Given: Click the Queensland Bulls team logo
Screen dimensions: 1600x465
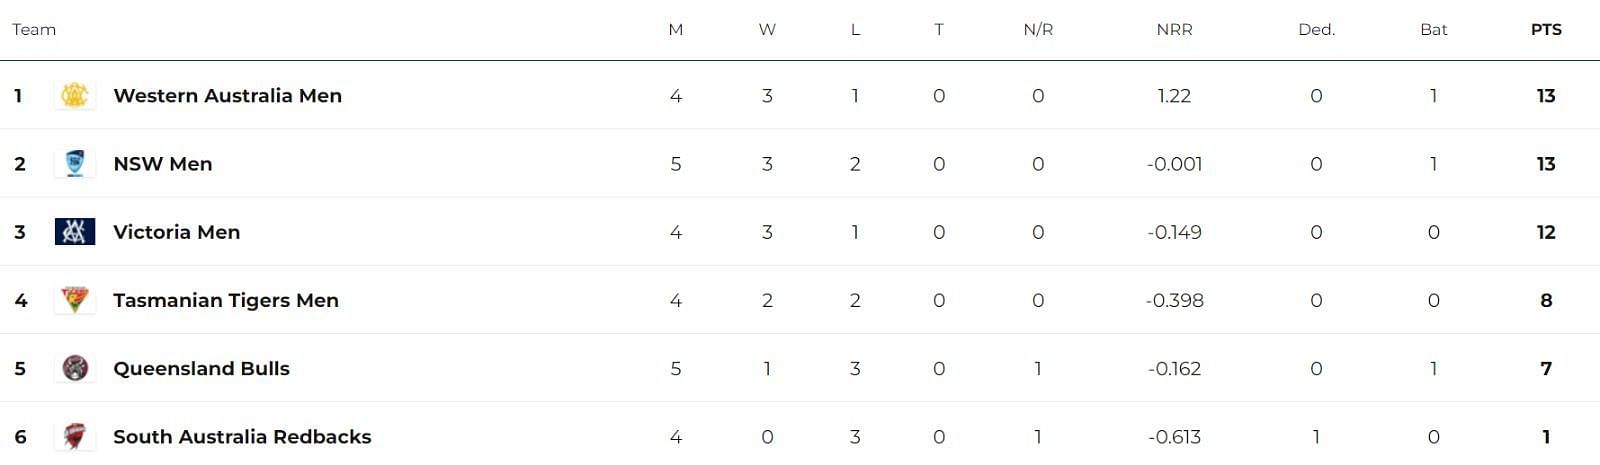Looking at the screenshot, I should click(x=75, y=368).
